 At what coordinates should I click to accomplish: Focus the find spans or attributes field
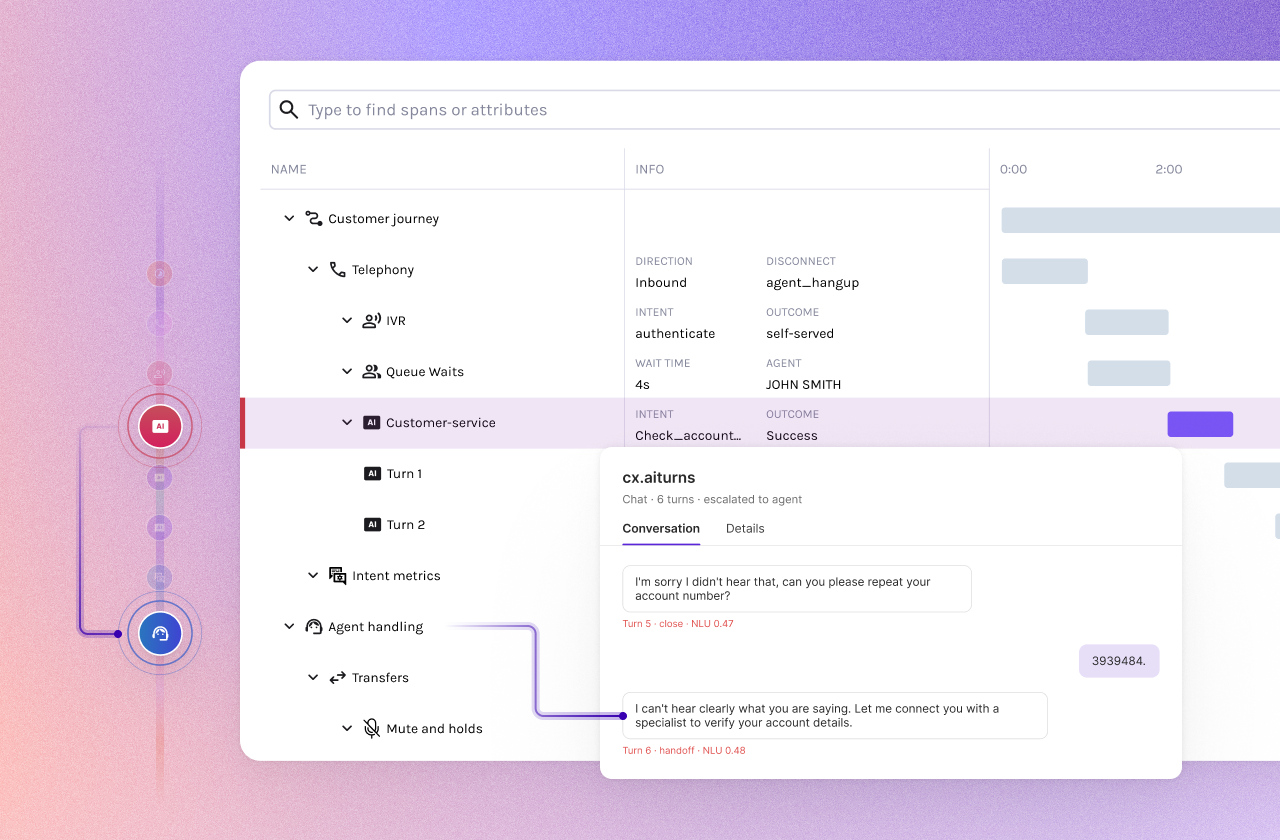coord(775,110)
